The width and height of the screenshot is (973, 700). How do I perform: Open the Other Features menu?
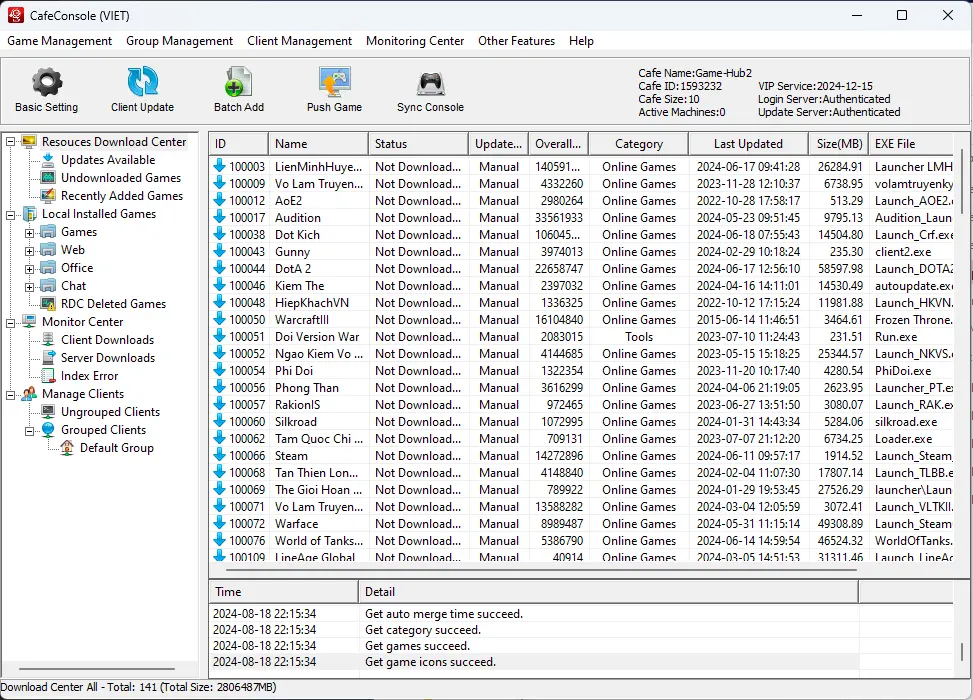516,41
